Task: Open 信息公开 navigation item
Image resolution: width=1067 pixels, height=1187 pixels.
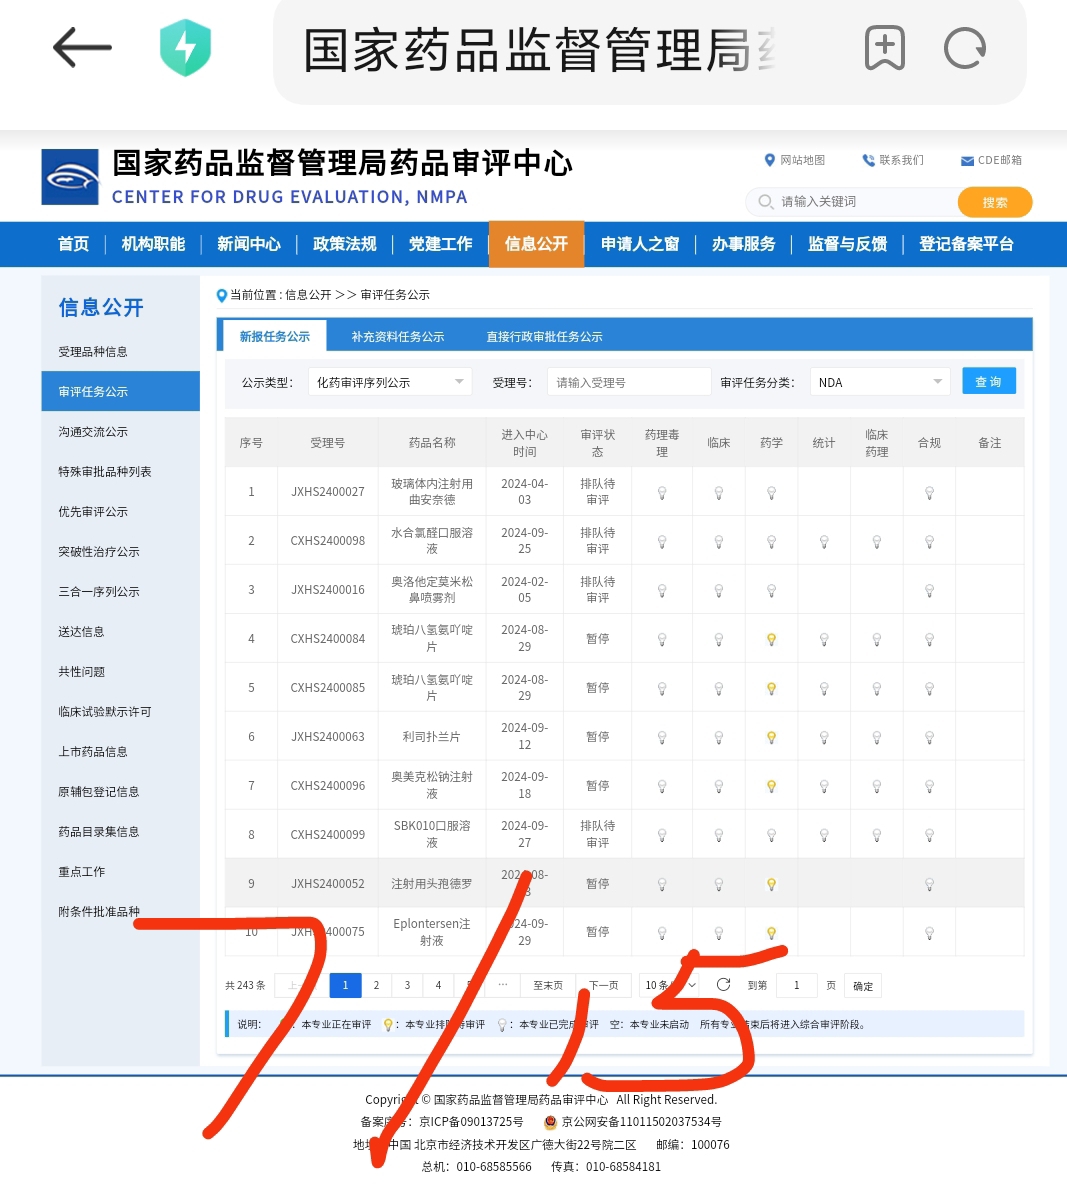Action: (536, 244)
